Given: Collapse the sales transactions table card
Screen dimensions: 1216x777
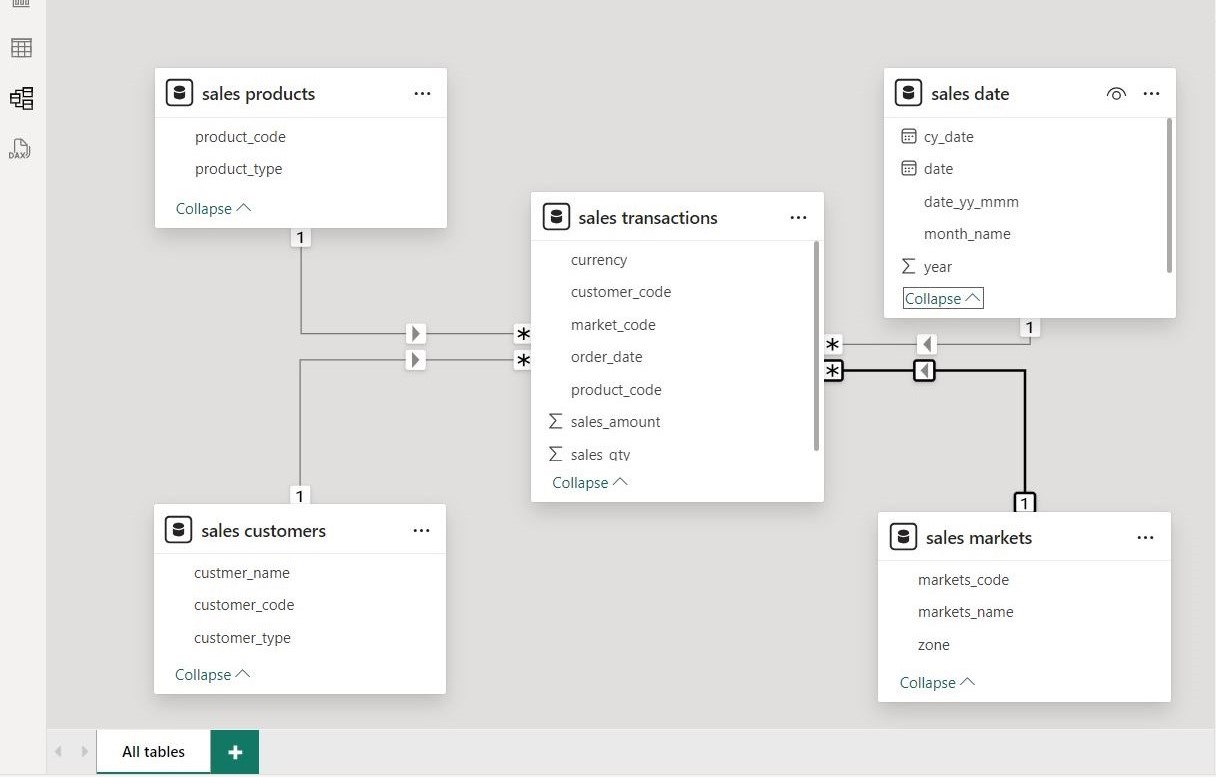Looking at the screenshot, I should (589, 483).
